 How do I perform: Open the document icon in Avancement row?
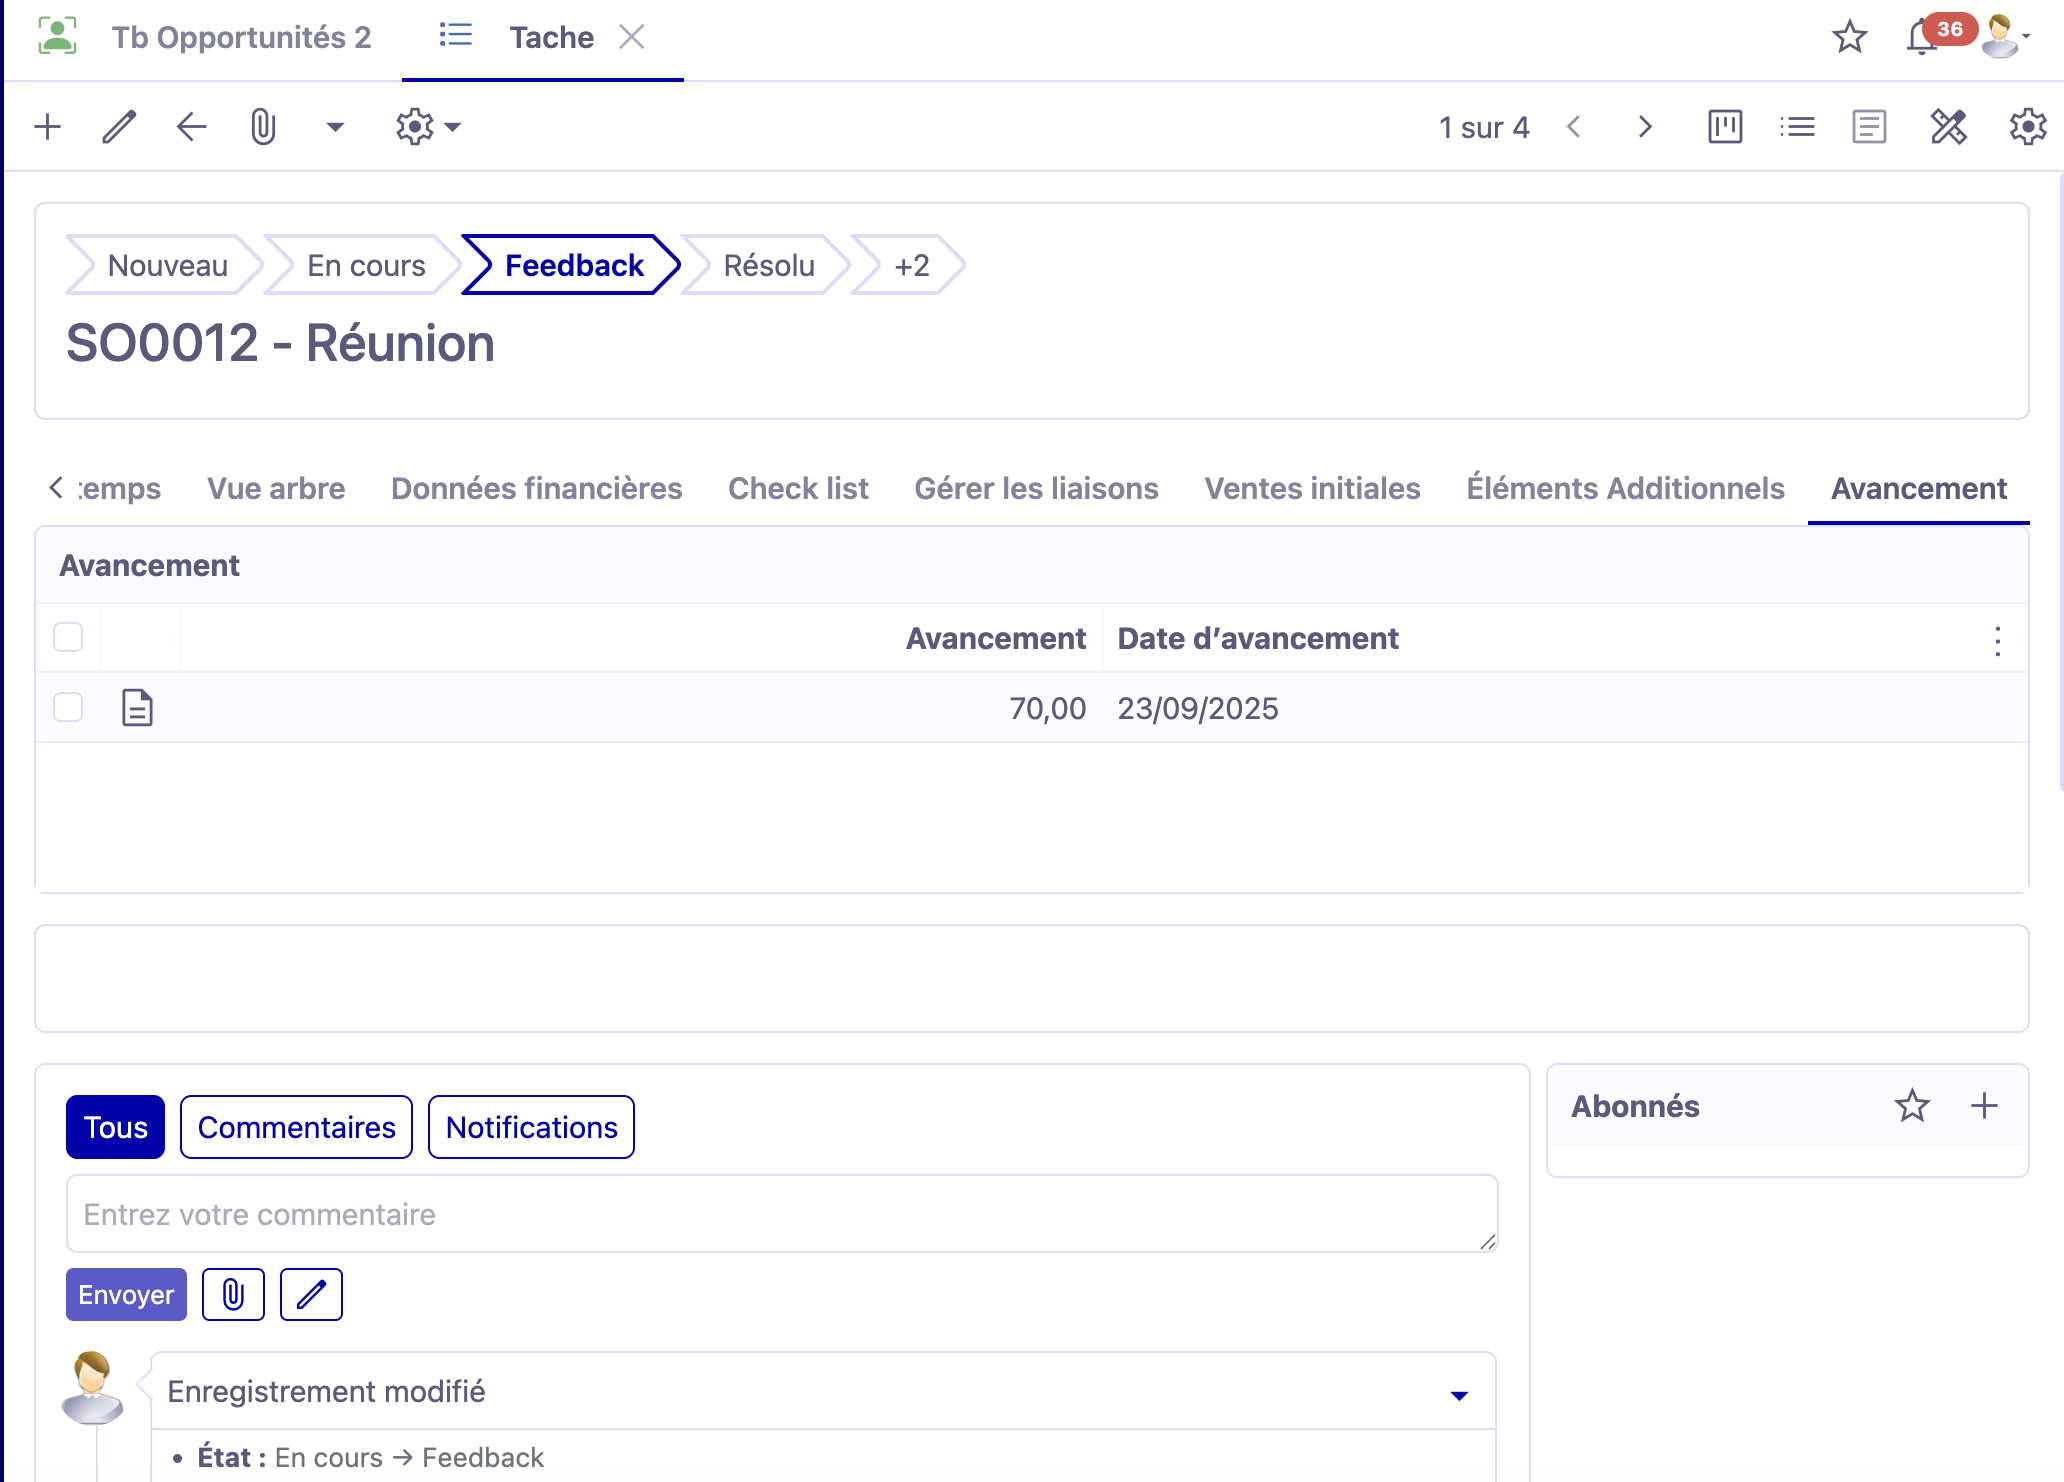137,708
